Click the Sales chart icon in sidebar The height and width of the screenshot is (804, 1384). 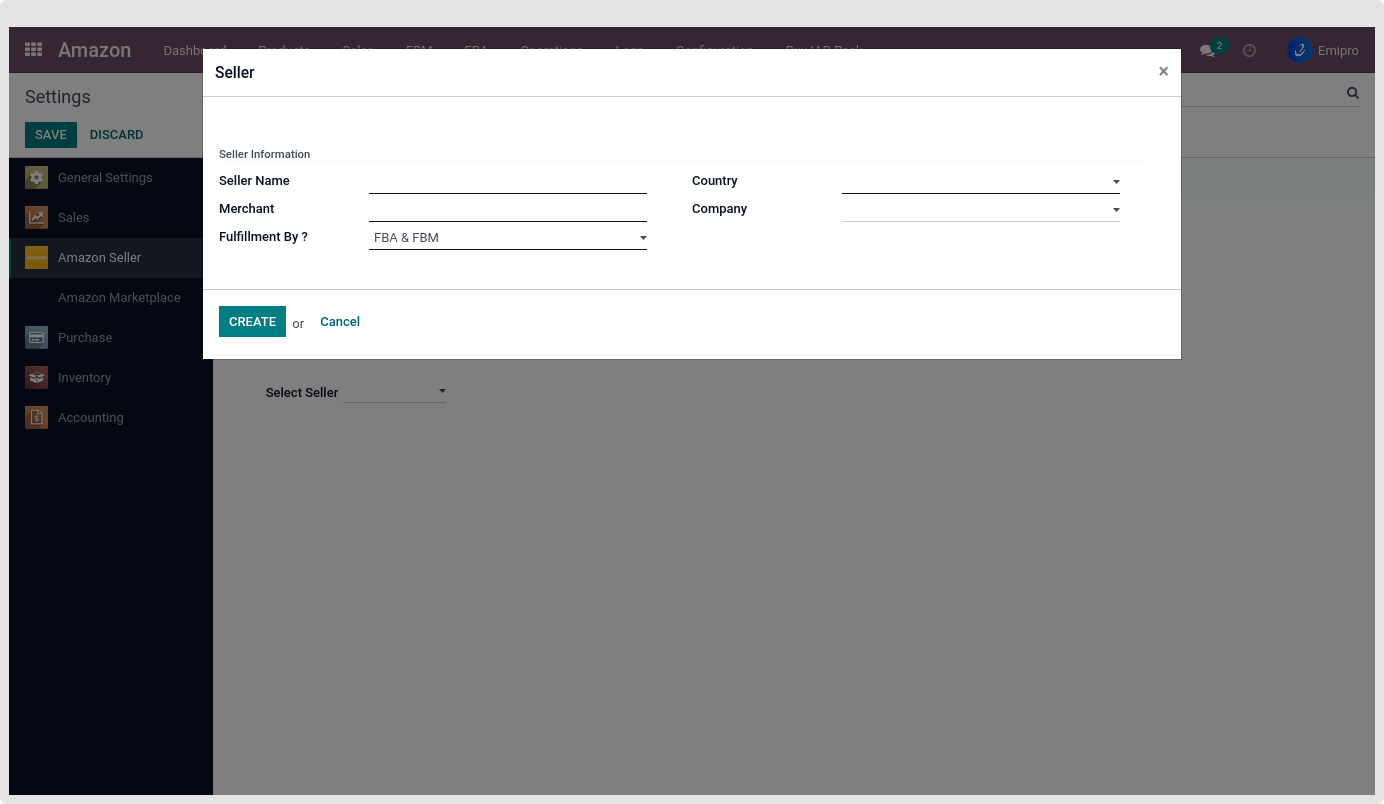(x=37, y=218)
